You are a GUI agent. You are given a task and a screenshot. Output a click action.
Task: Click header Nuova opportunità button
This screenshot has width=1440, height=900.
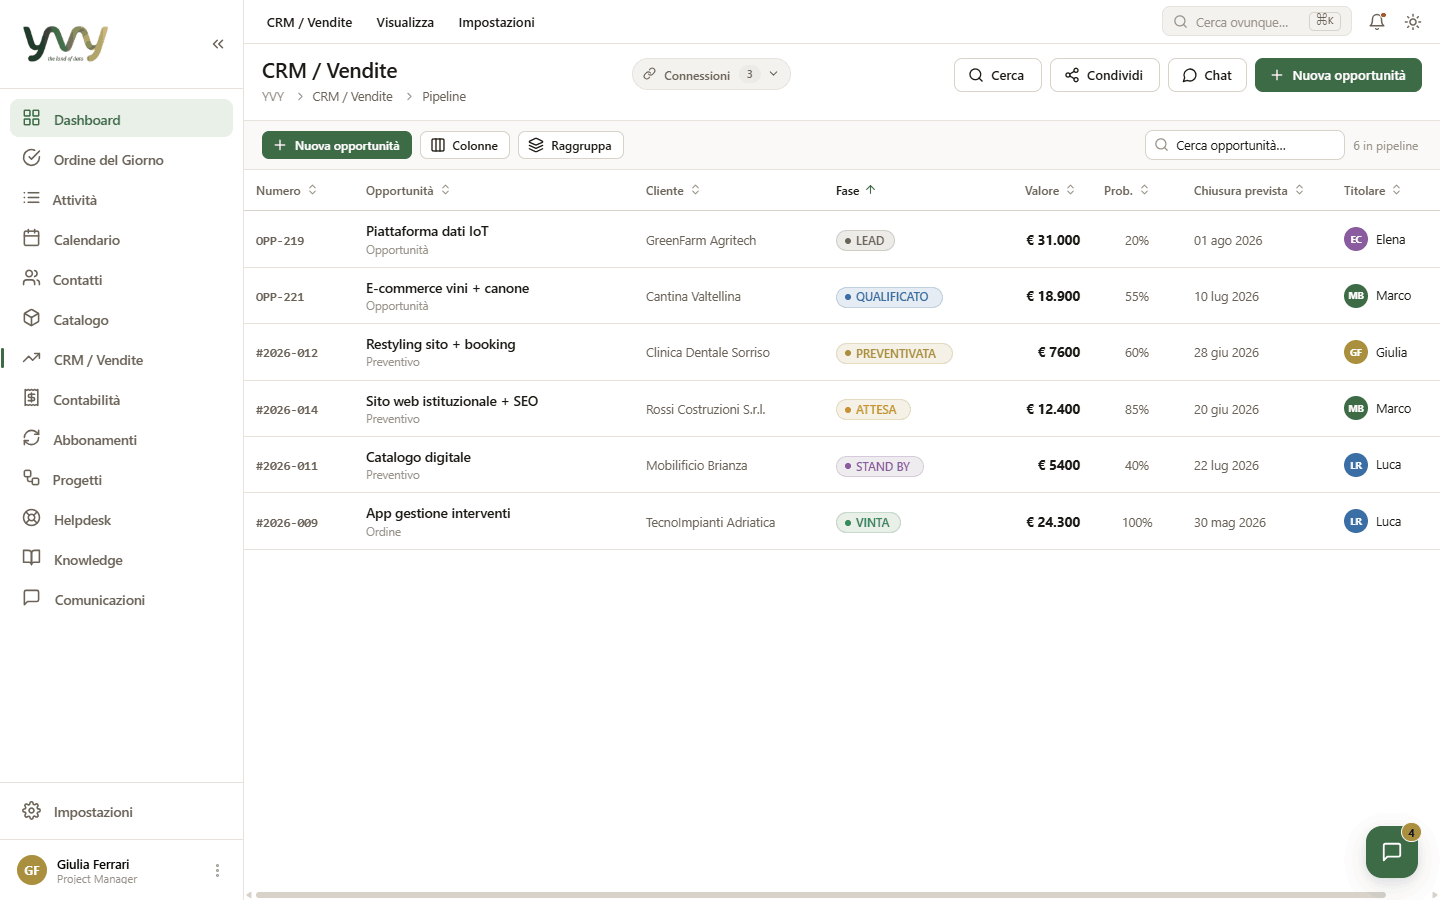click(x=1338, y=75)
